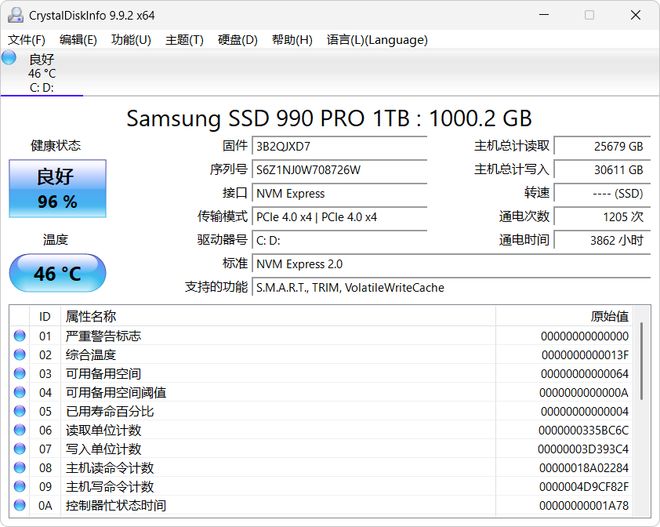Open the 功能(U) menu
This screenshot has height=527, width=660.
pos(131,40)
